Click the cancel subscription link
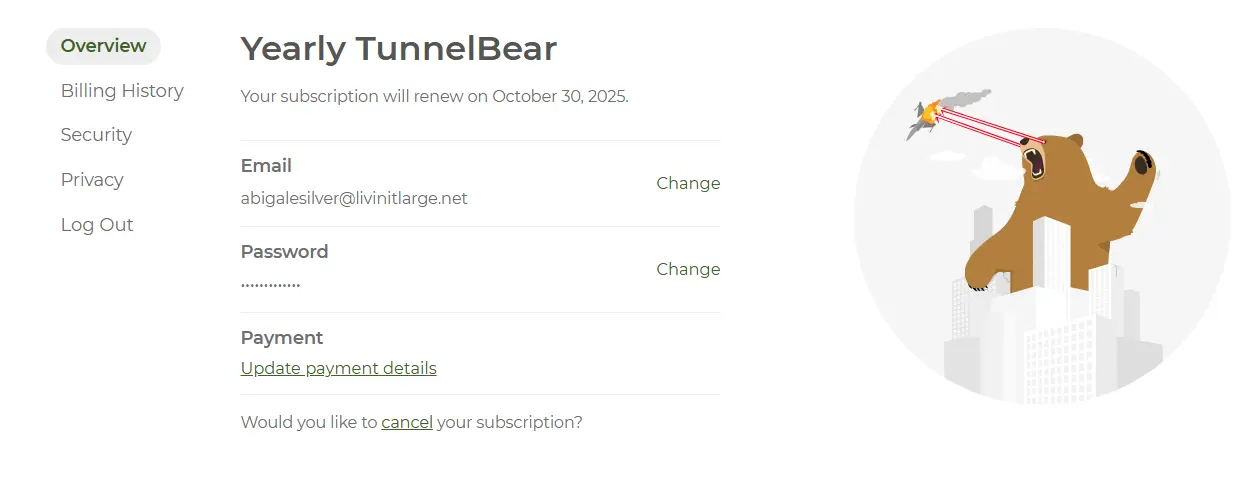Image resolution: width=1259 pixels, height=480 pixels. [407, 422]
